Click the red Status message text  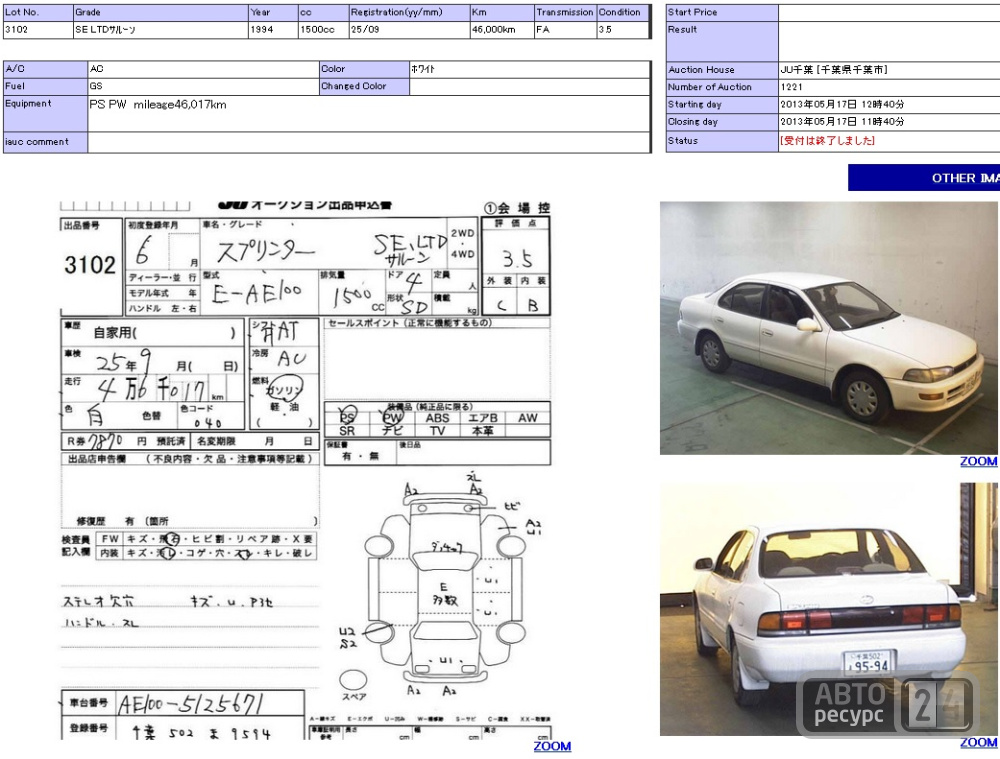click(827, 140)
